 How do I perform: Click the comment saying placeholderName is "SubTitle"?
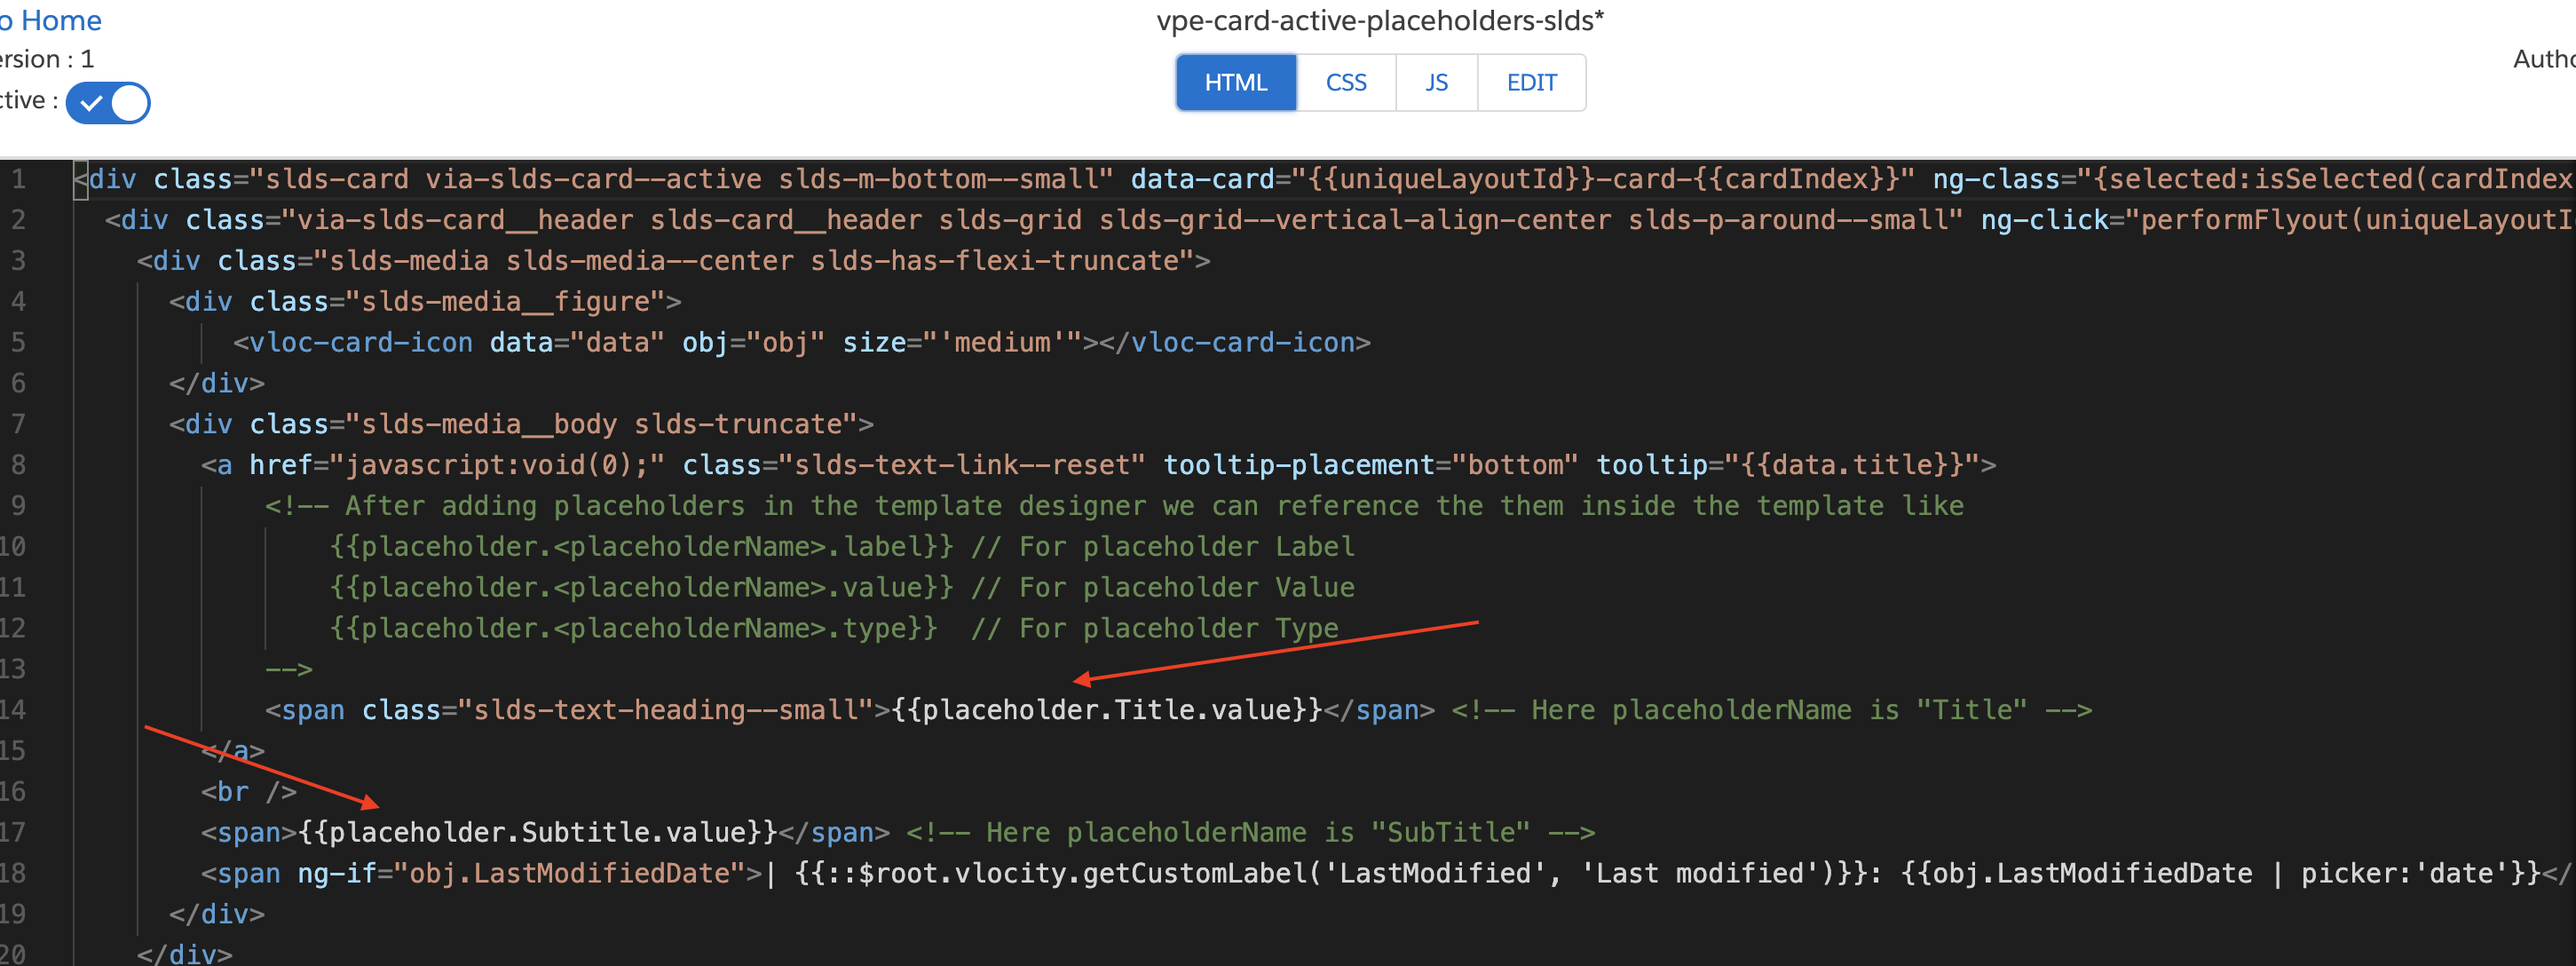(x=1251, y=833)
